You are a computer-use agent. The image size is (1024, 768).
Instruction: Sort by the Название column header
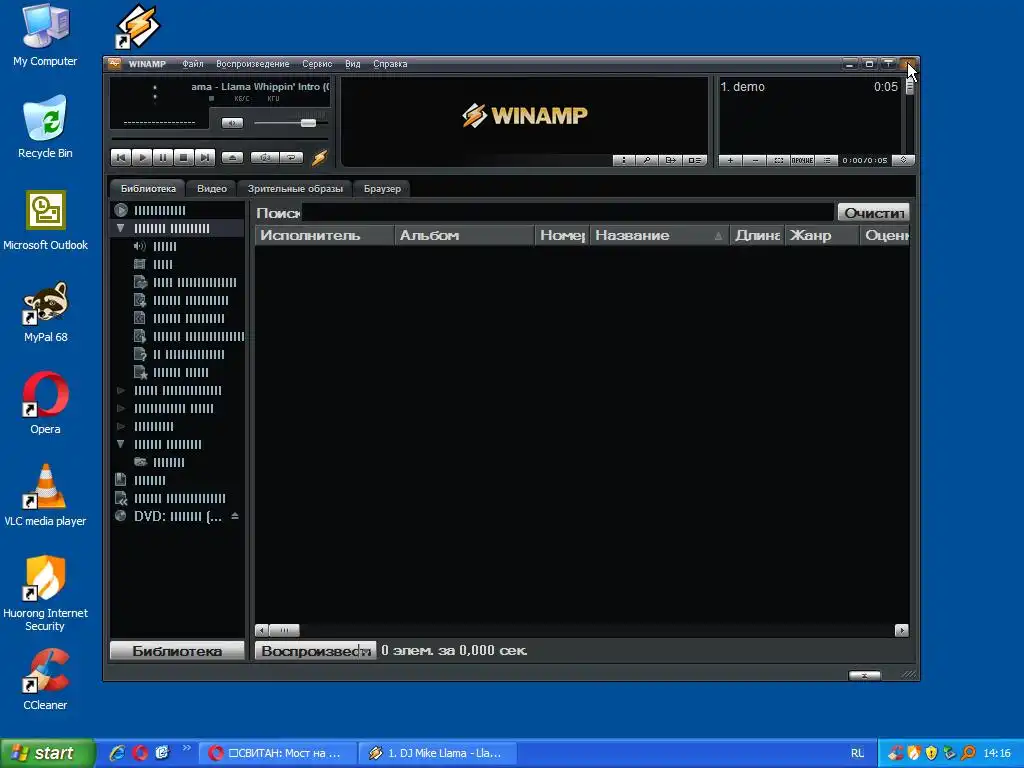[659, 236]
